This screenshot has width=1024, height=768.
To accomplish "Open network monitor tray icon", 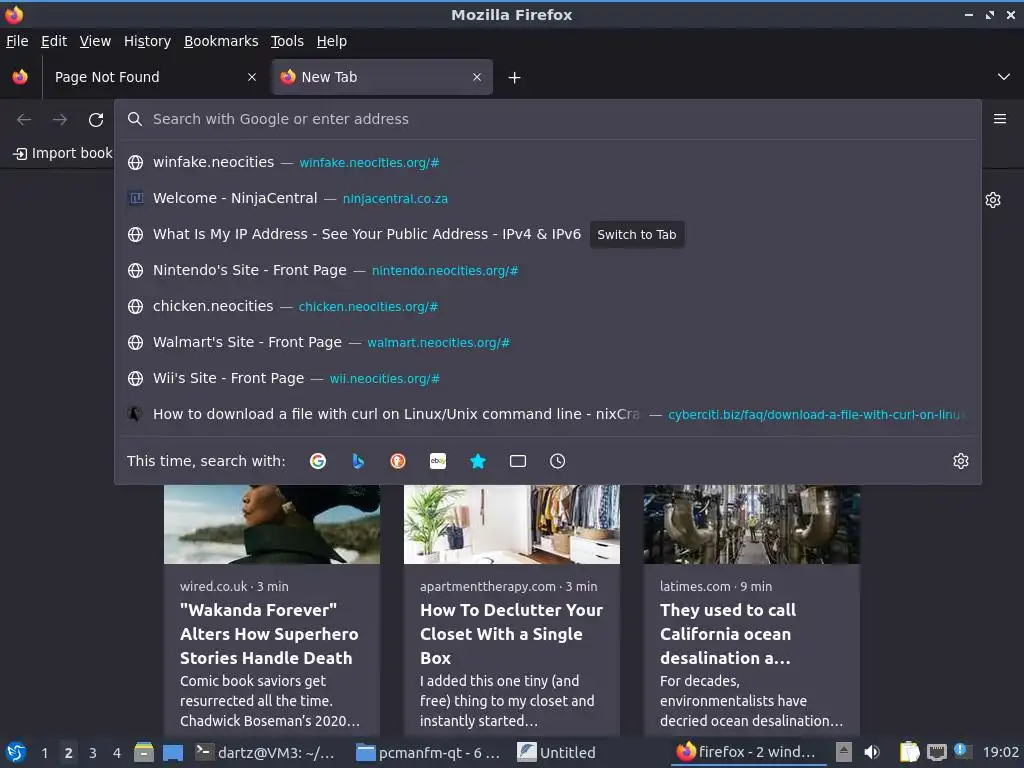I will point(936,752).
